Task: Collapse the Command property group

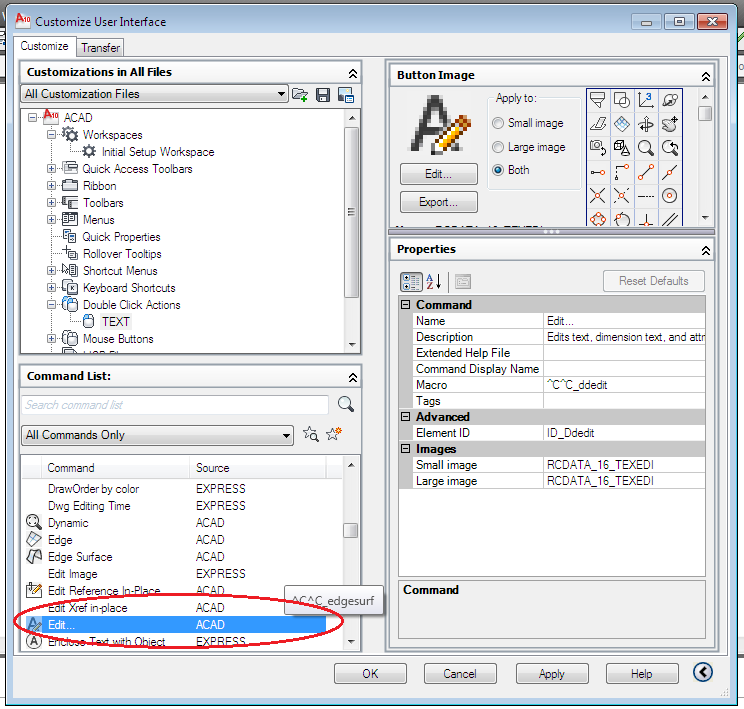Action: (x=405, y=304)
